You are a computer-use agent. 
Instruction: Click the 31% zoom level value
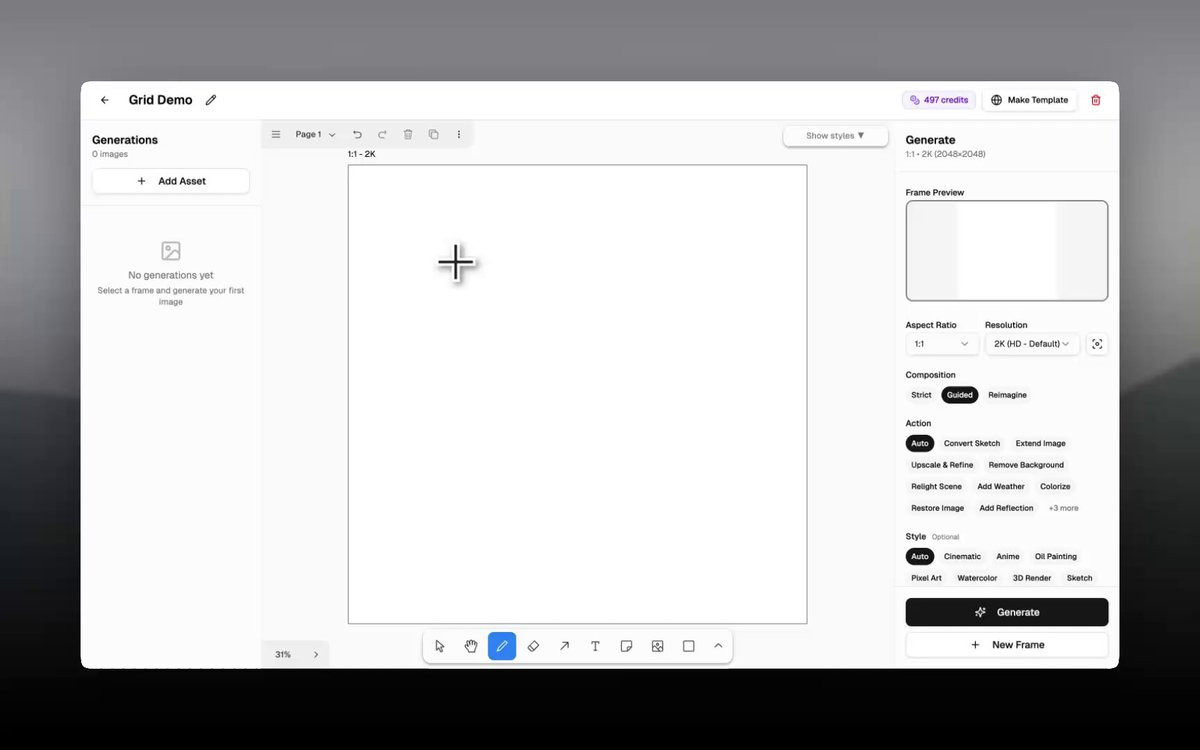point(283,654)
